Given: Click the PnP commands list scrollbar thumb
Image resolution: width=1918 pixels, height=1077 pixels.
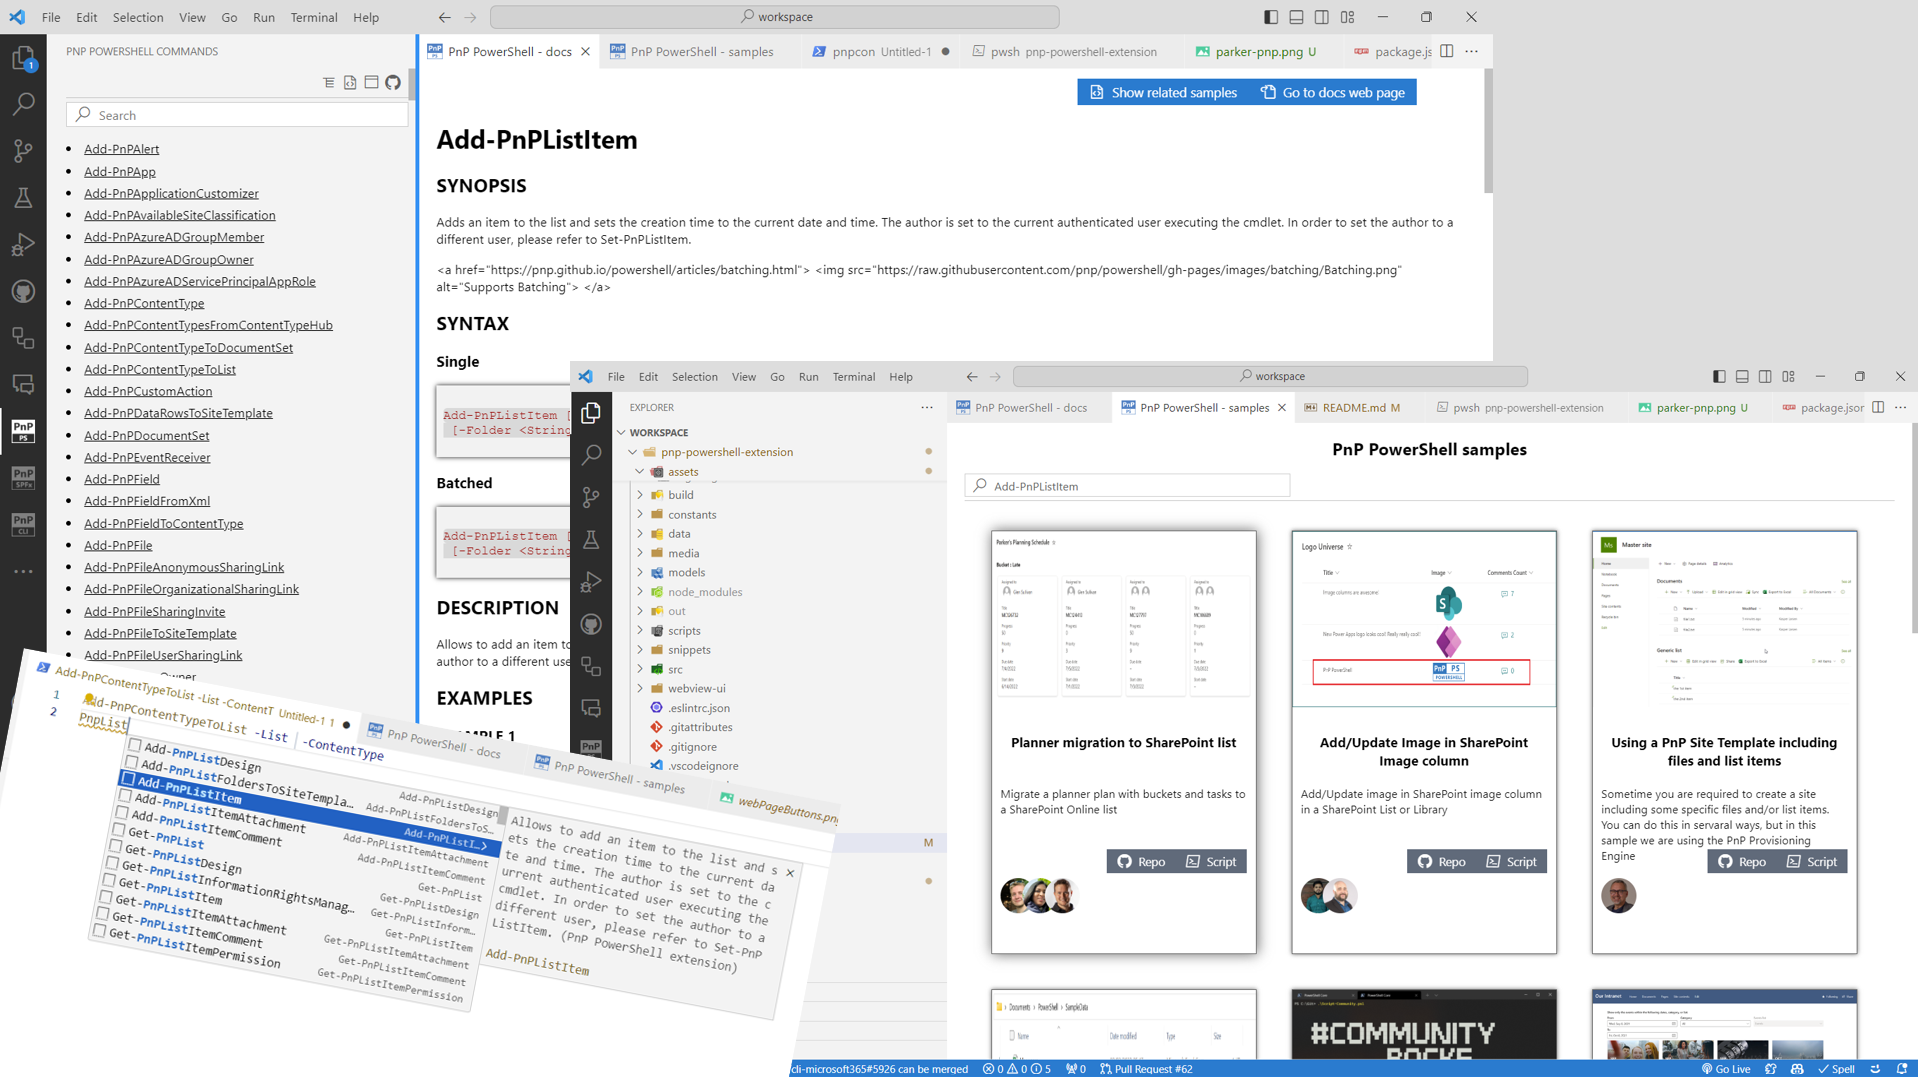Looking at the screenshot, I should point(412,85).
